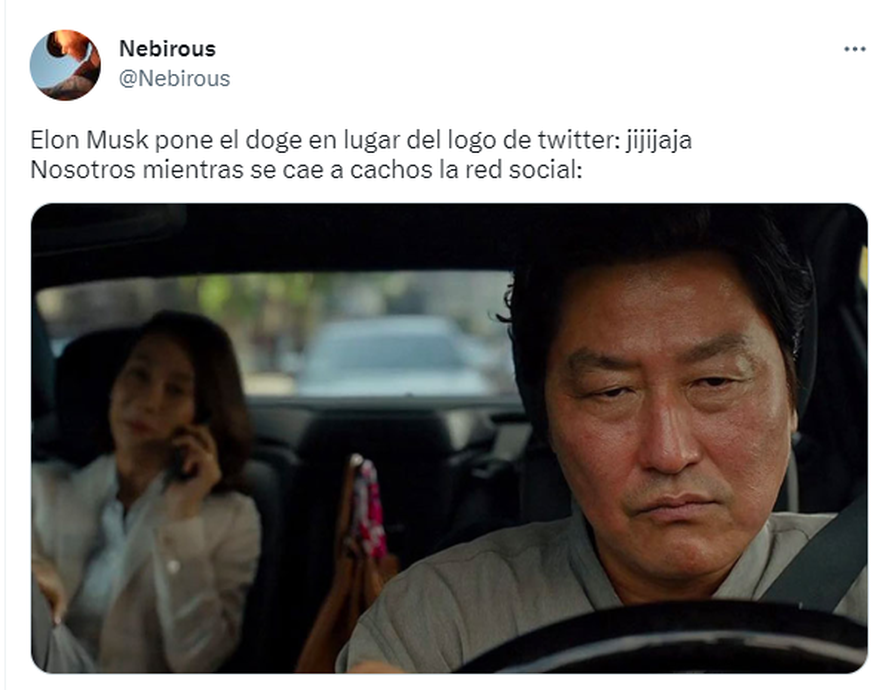Click the line starting with "Nosotros mientras"
The height and width of the screenshot is (690, 887).
coord(306,169)
